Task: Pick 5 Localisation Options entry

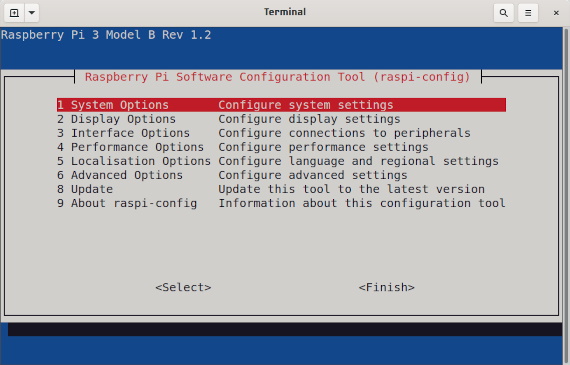Action: coord(281,161)
